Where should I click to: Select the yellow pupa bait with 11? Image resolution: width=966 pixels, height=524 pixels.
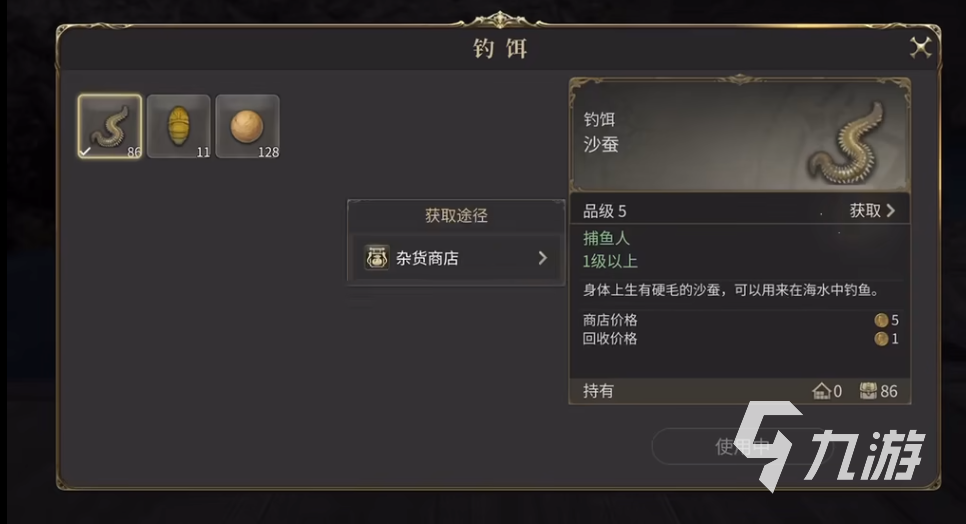178,126
